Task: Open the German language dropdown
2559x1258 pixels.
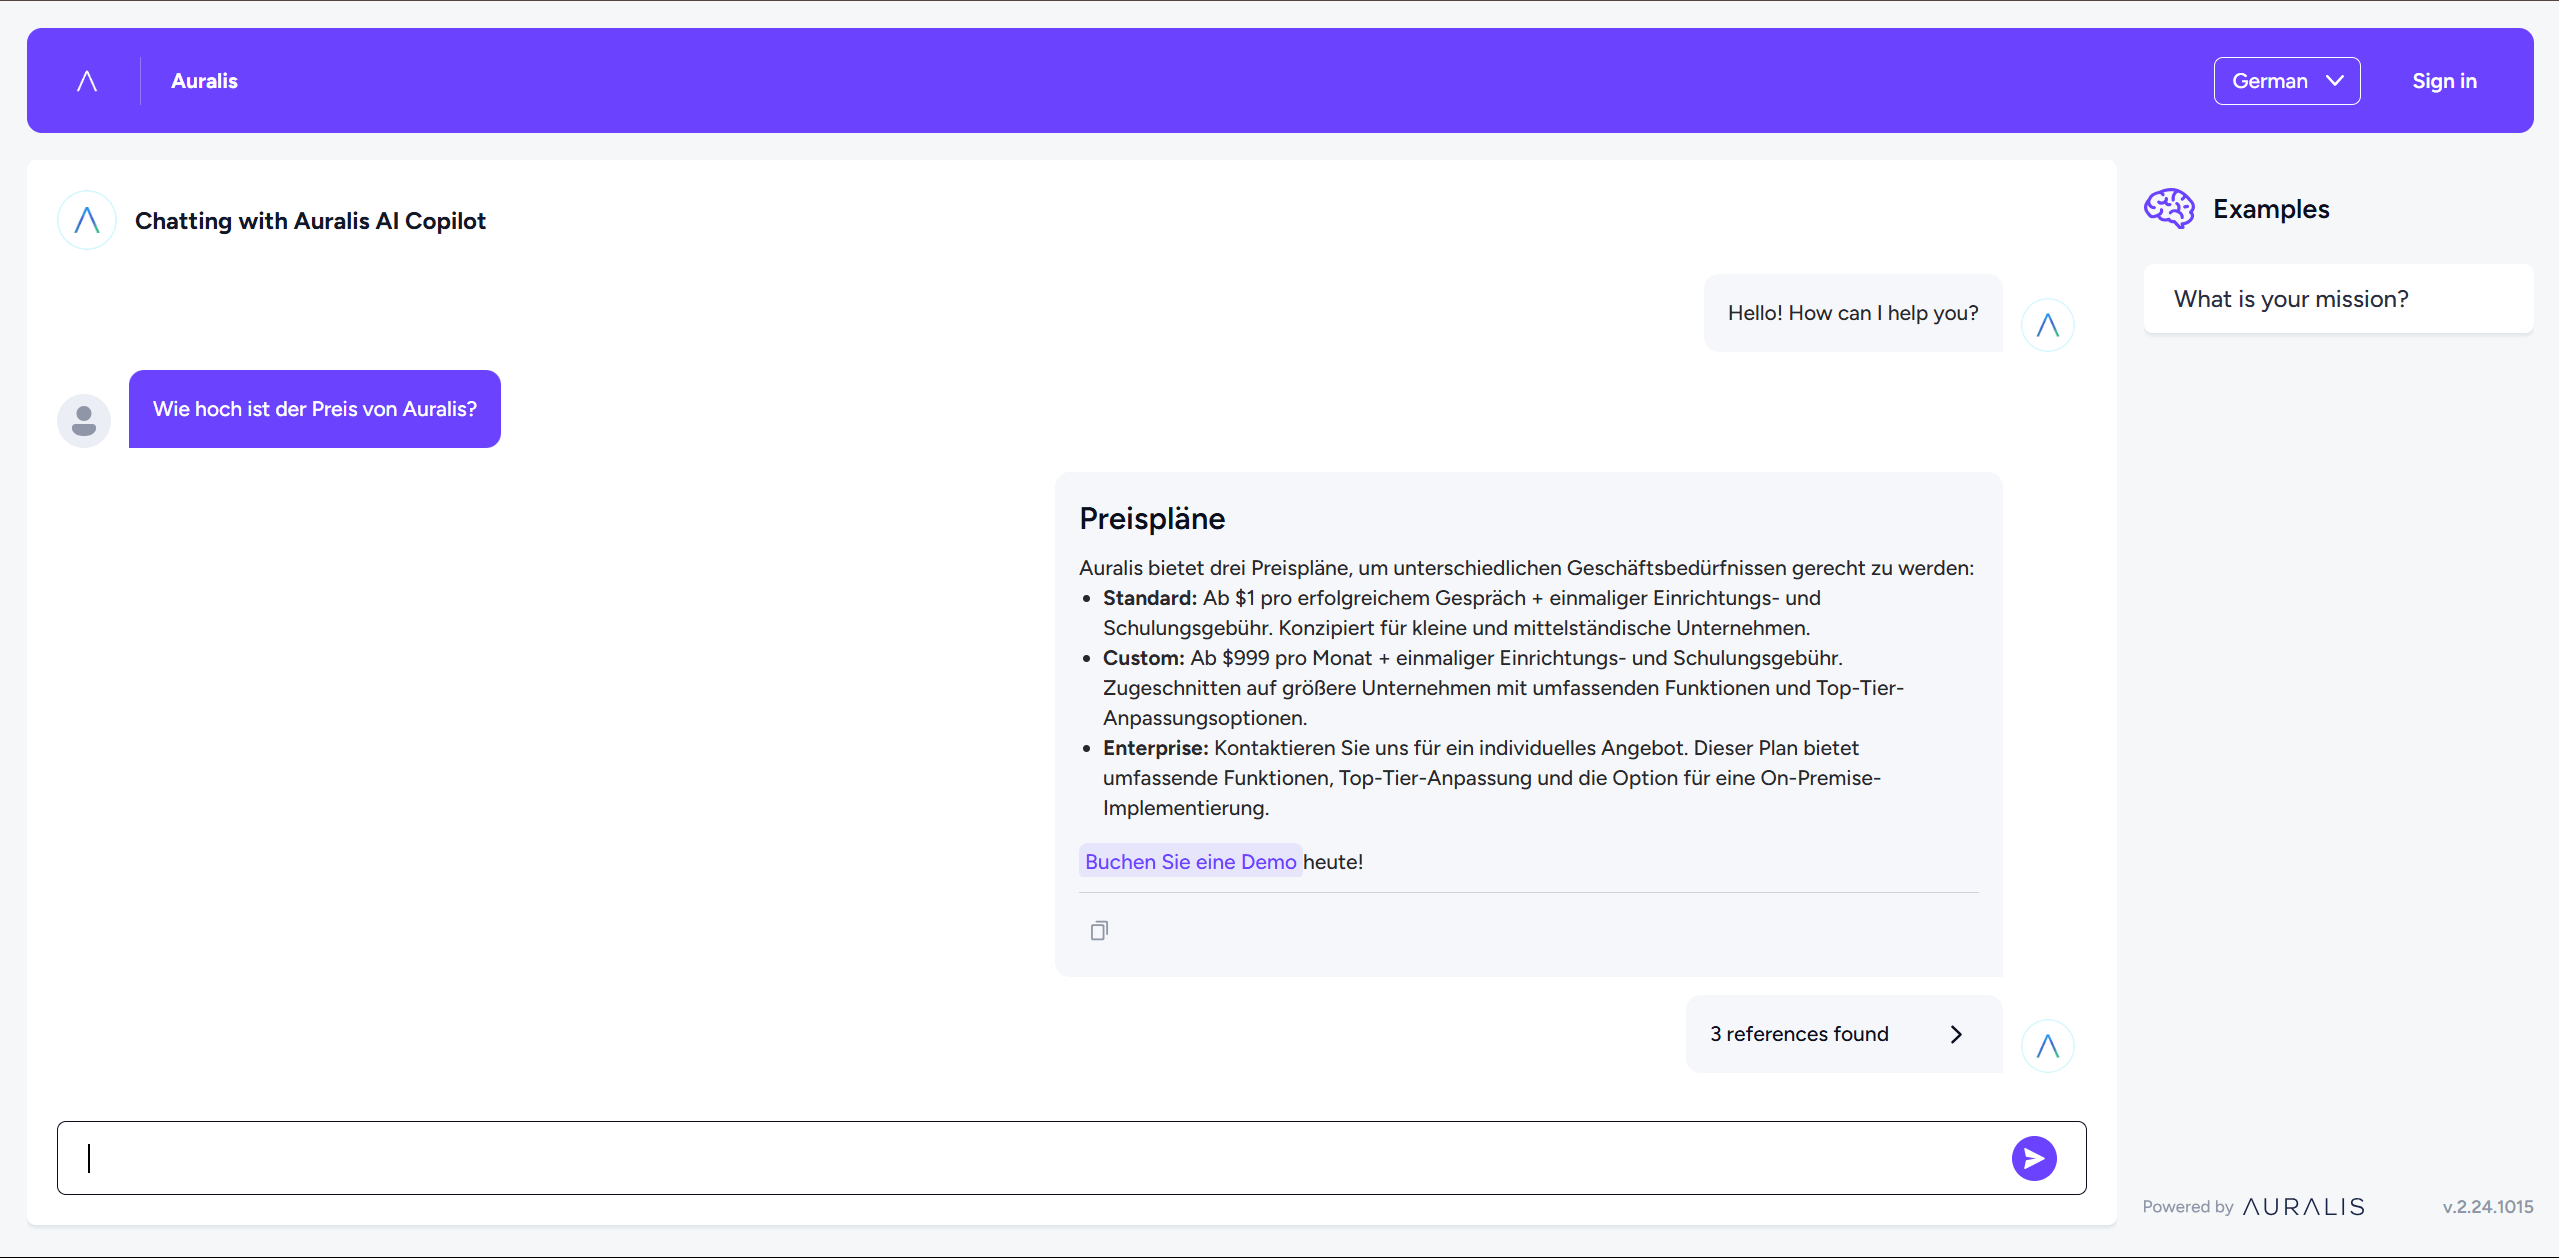Action: (x=2286, y=81)
